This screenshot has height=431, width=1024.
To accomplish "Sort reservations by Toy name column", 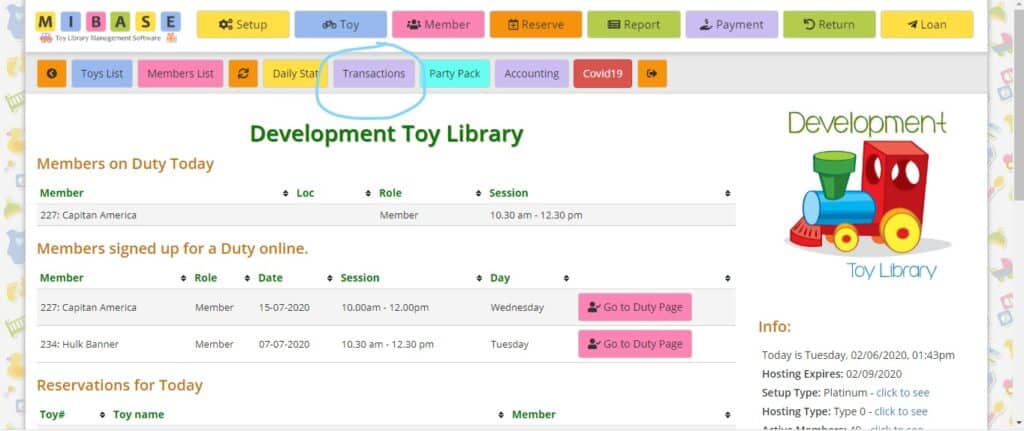I will point(308,415).
